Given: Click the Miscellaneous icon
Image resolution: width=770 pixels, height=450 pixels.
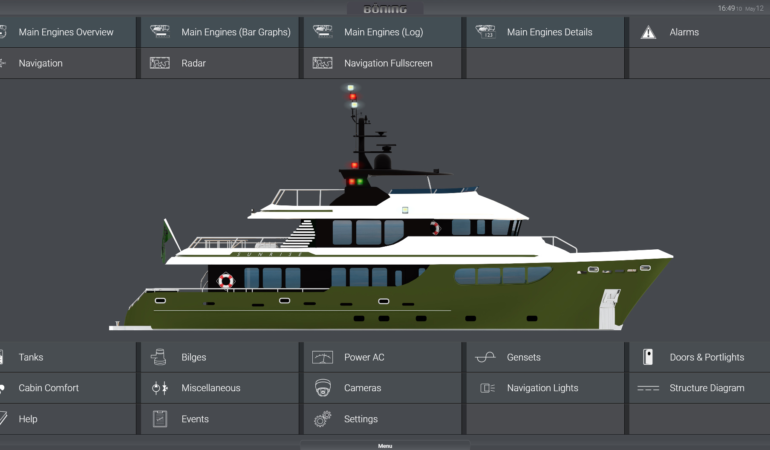Looking at the screenshot, I should 159,388.
